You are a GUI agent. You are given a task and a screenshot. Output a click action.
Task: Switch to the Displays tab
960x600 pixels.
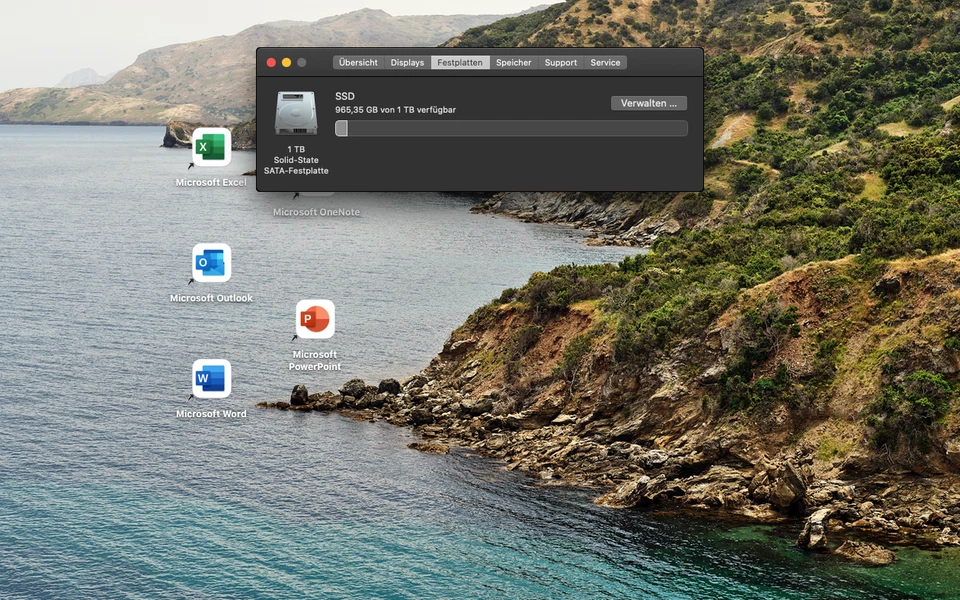pos(407,62)
